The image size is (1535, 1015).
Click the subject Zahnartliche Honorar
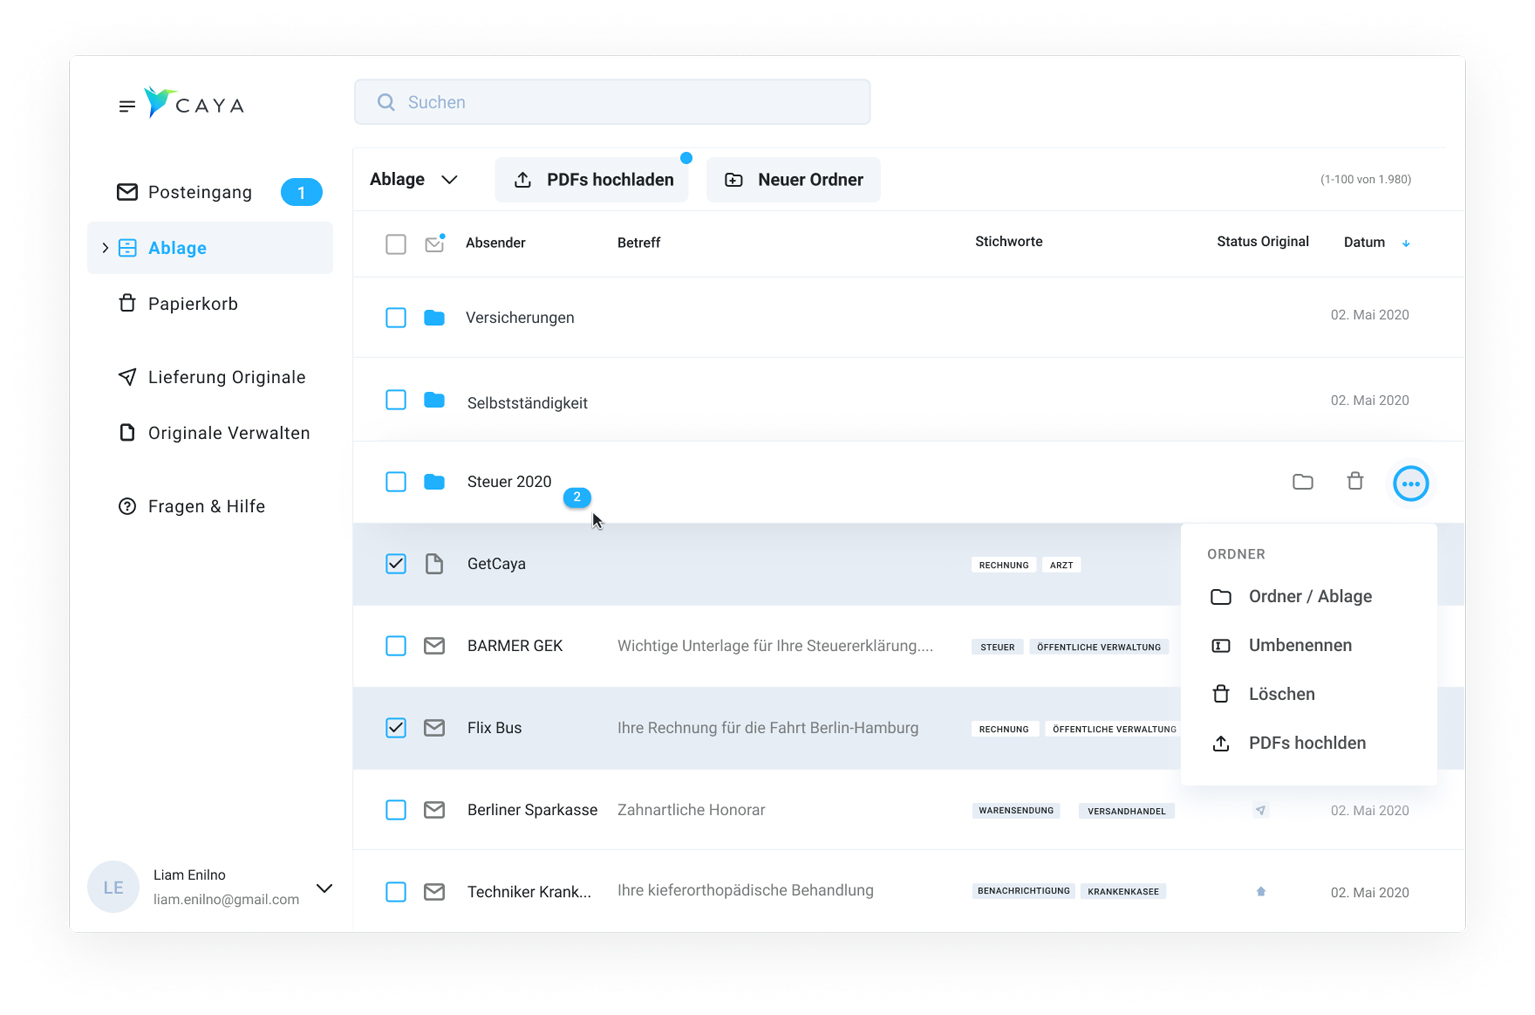click(691, 810)
